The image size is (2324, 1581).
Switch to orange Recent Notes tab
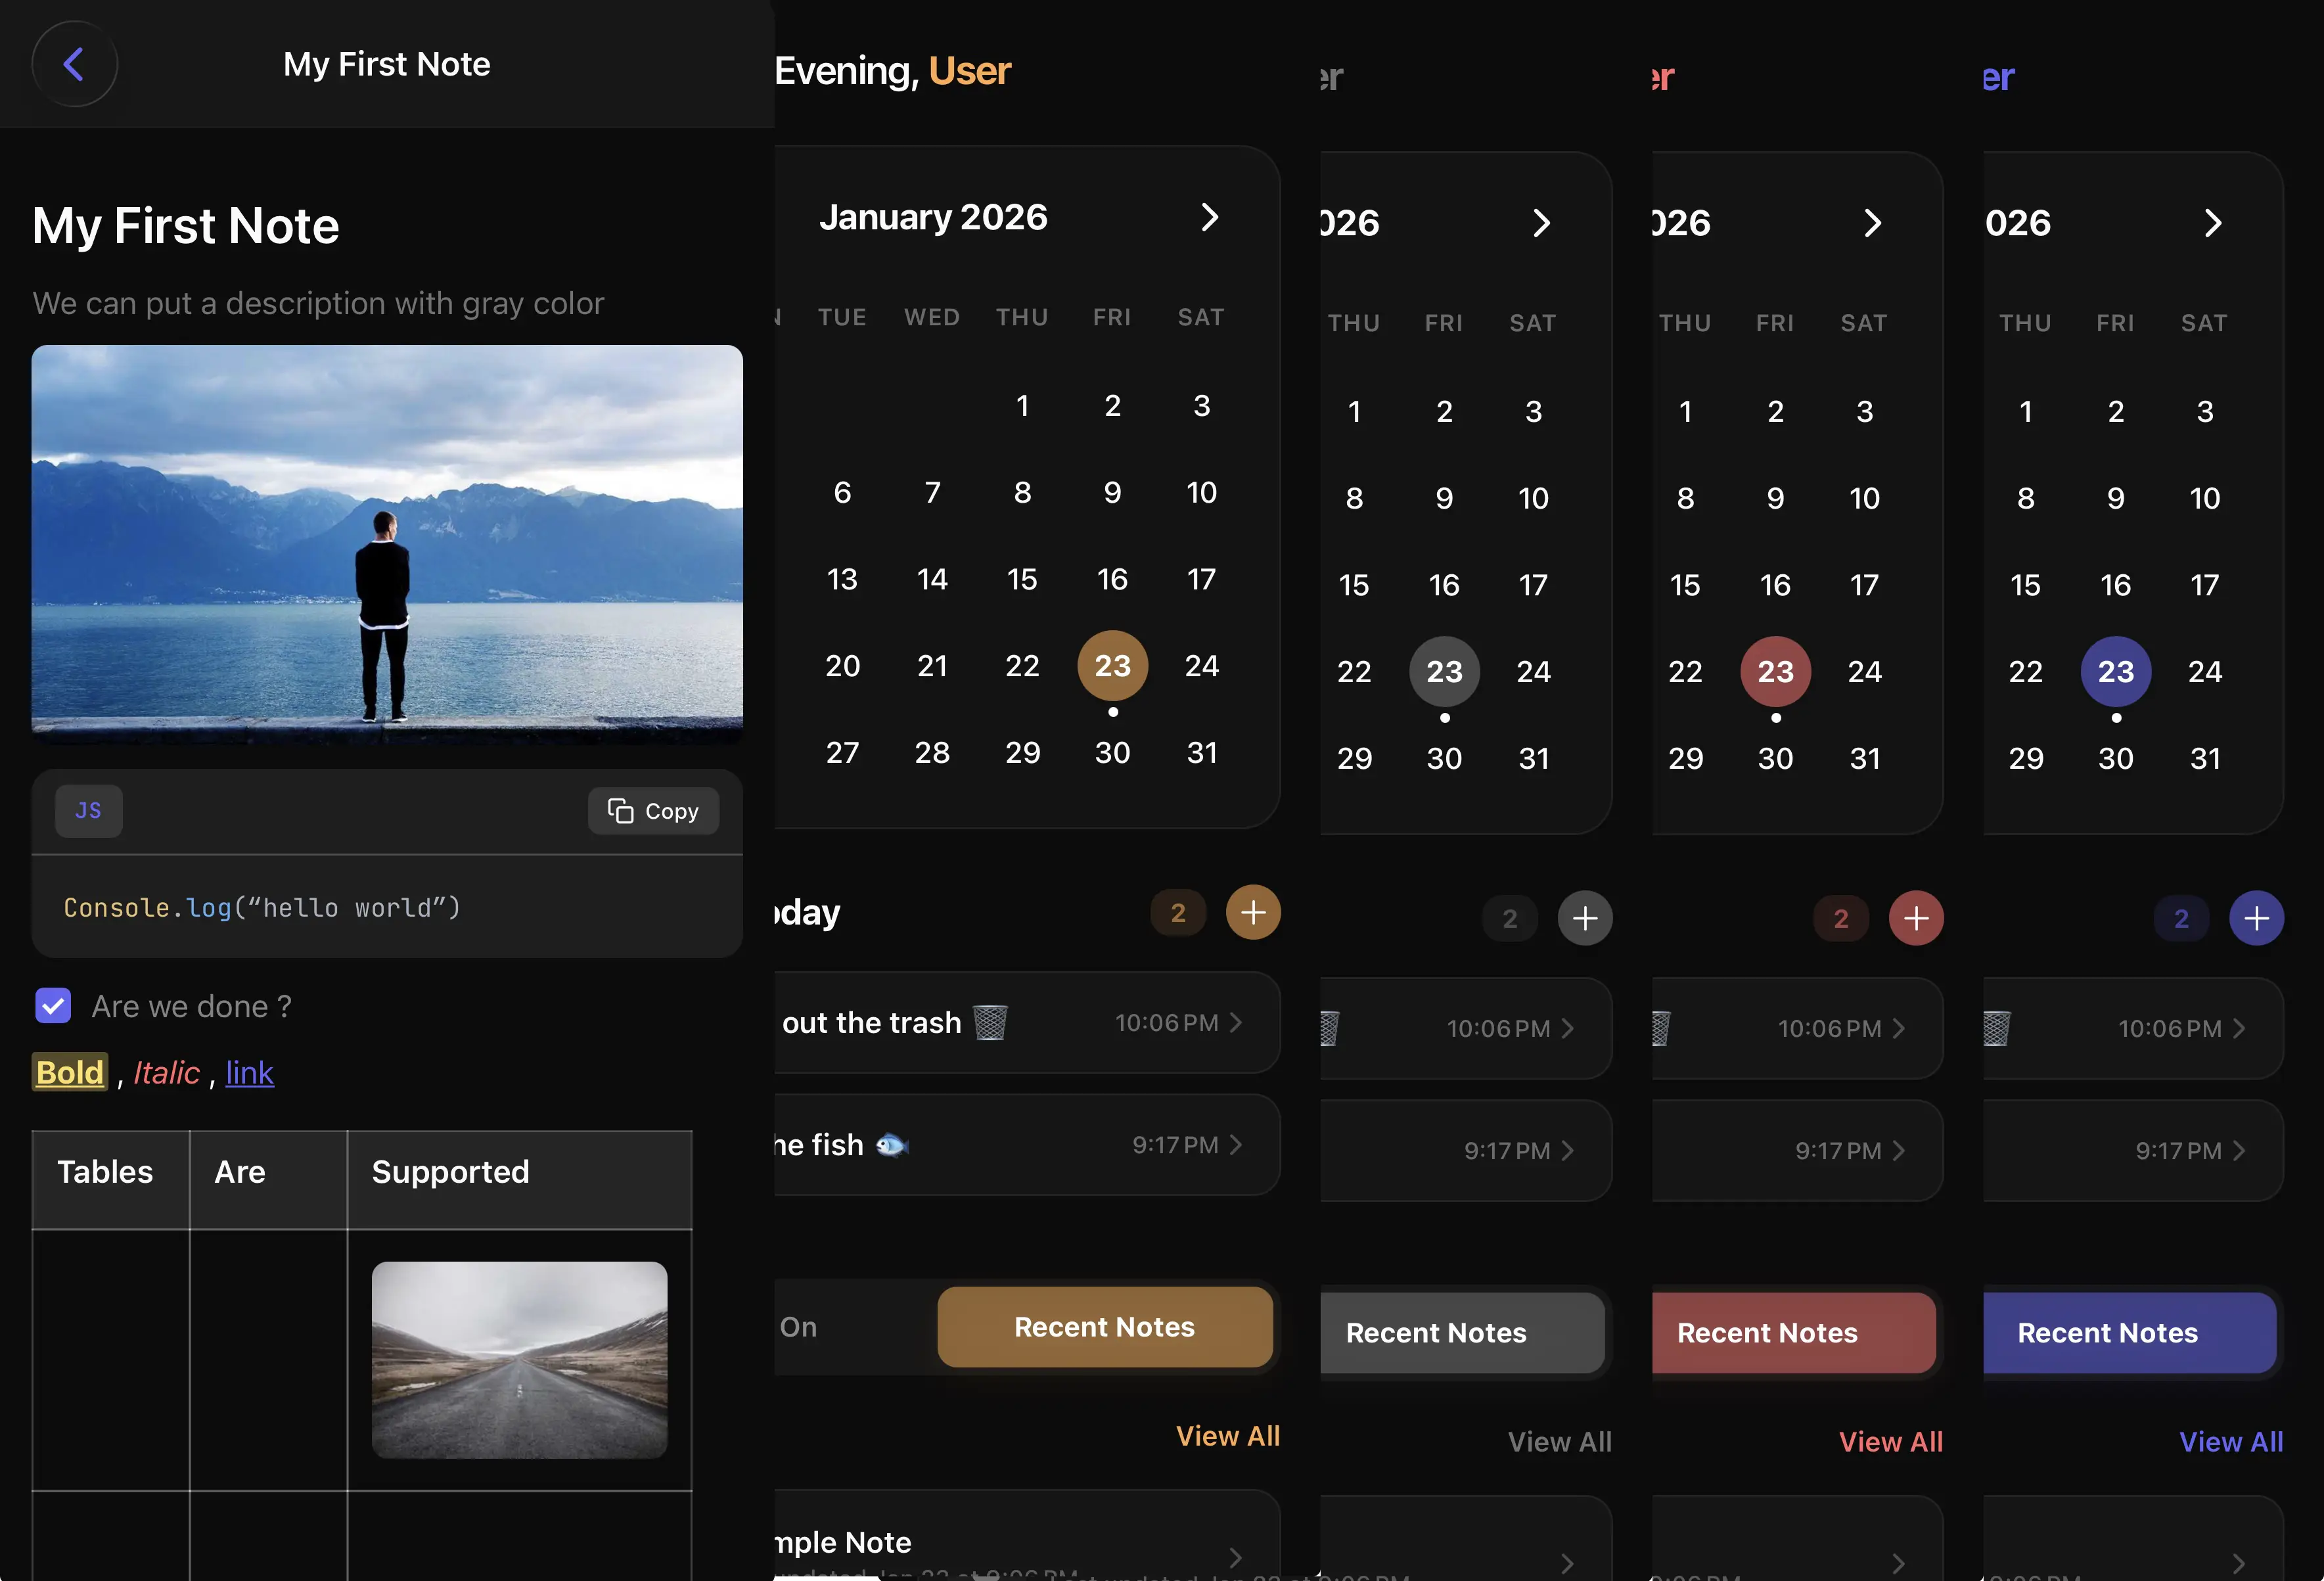click(1104, 1327)
